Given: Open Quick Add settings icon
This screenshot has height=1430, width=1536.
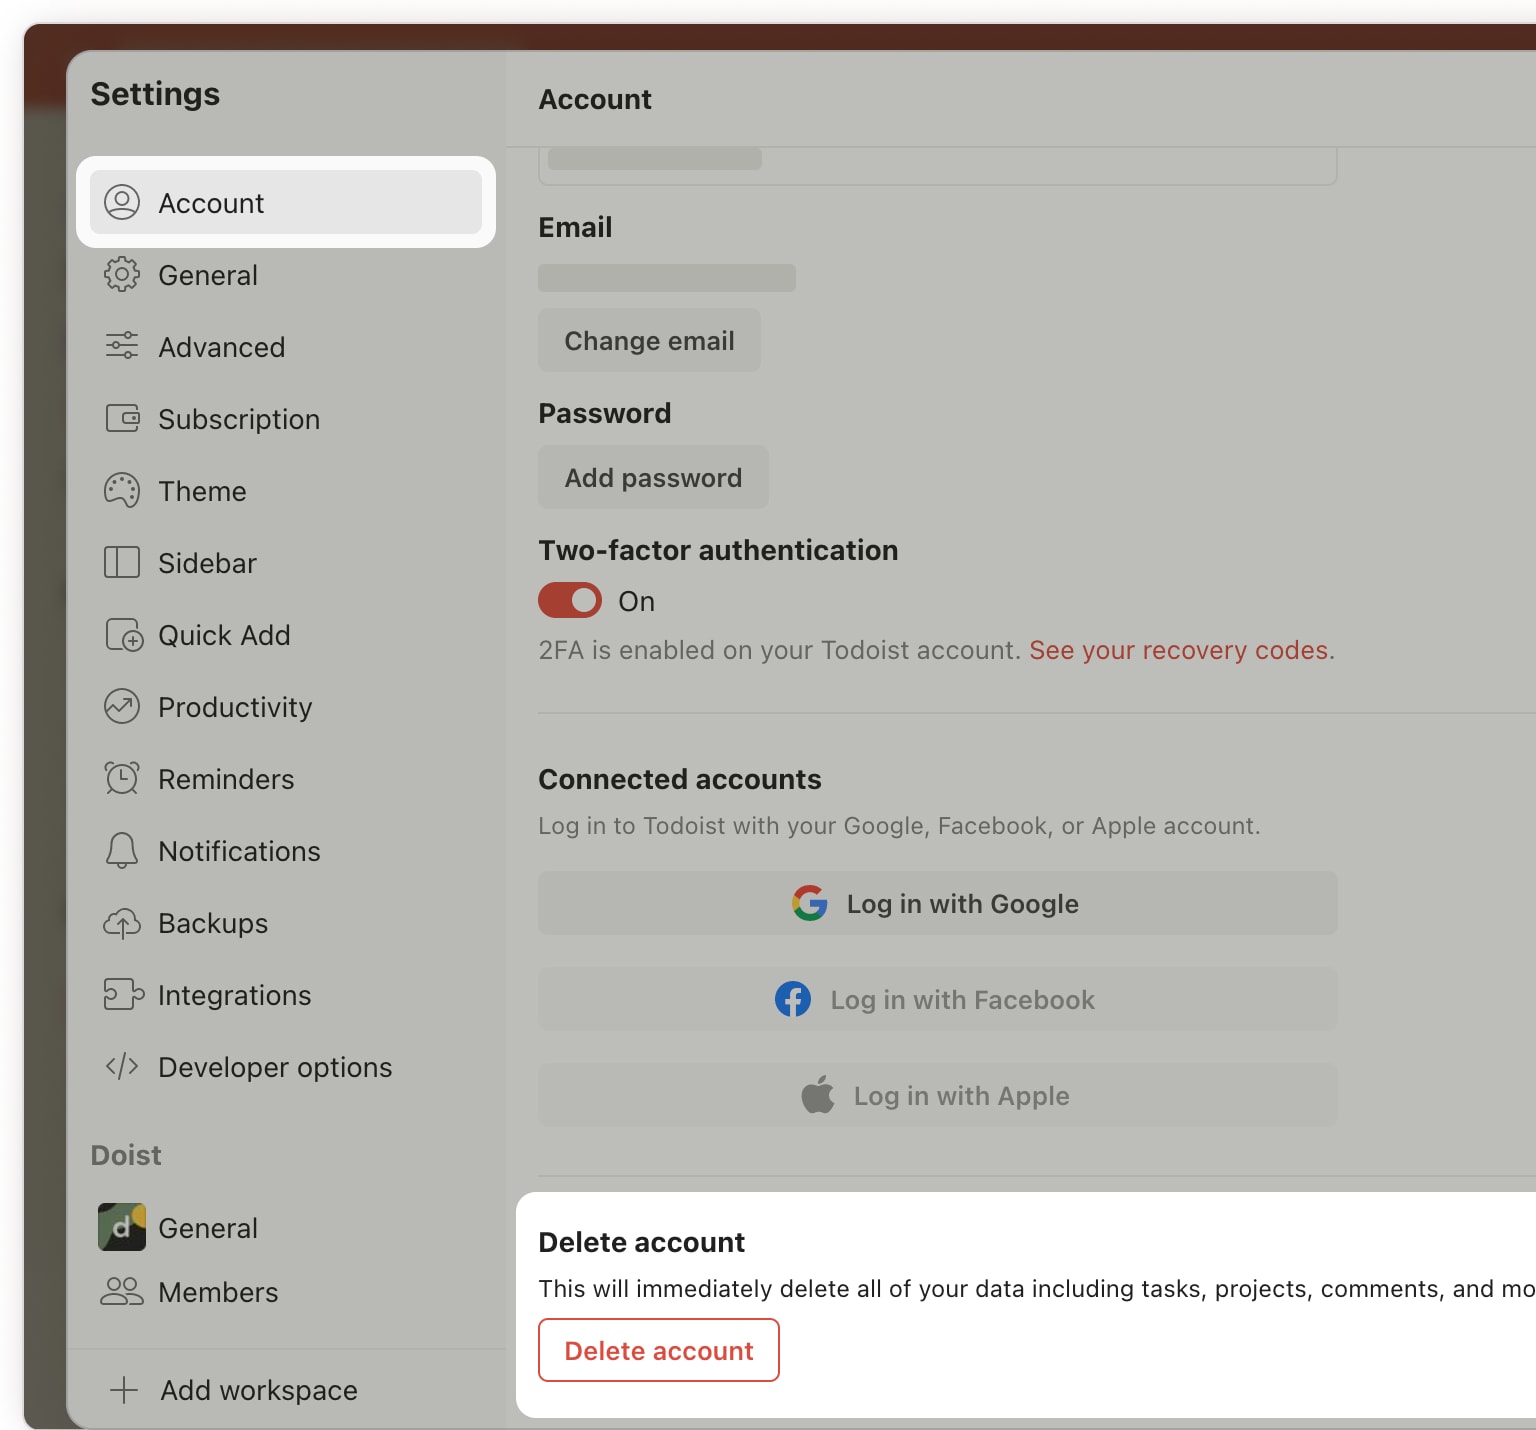Looking at the screenshot, I should pyautogui.click(x=122, y=635).
